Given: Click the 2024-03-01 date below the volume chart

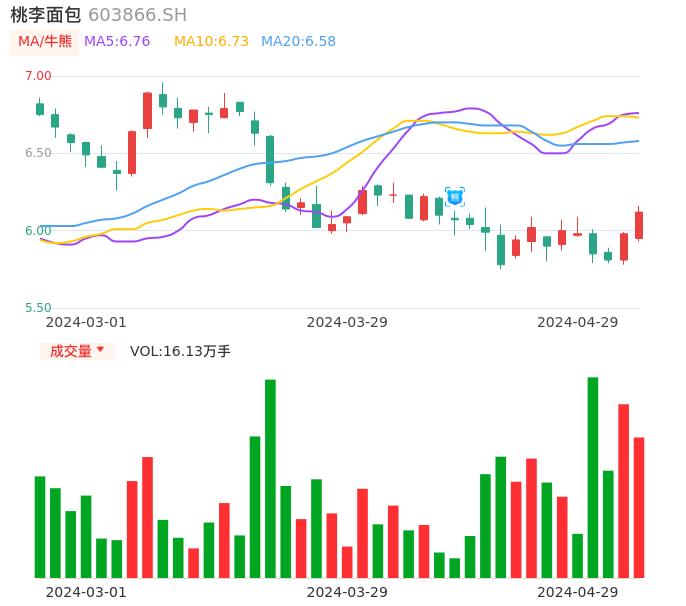Looking at the screenshot, I should [86, 592].
